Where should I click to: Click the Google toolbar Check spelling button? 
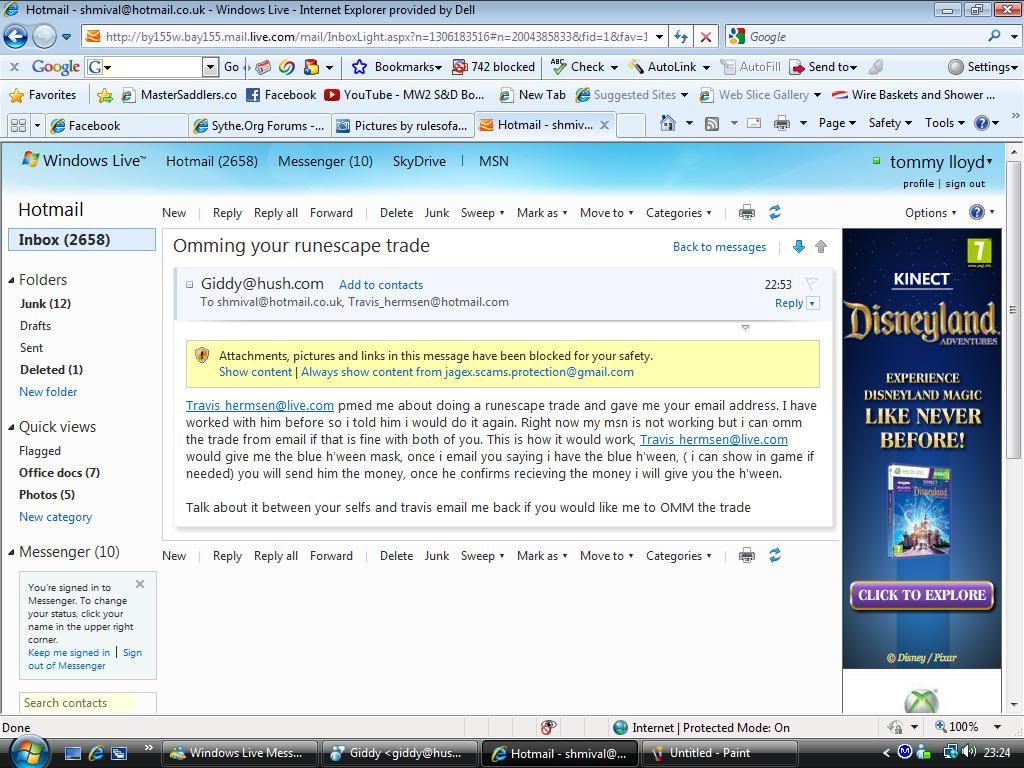(578, 67)
